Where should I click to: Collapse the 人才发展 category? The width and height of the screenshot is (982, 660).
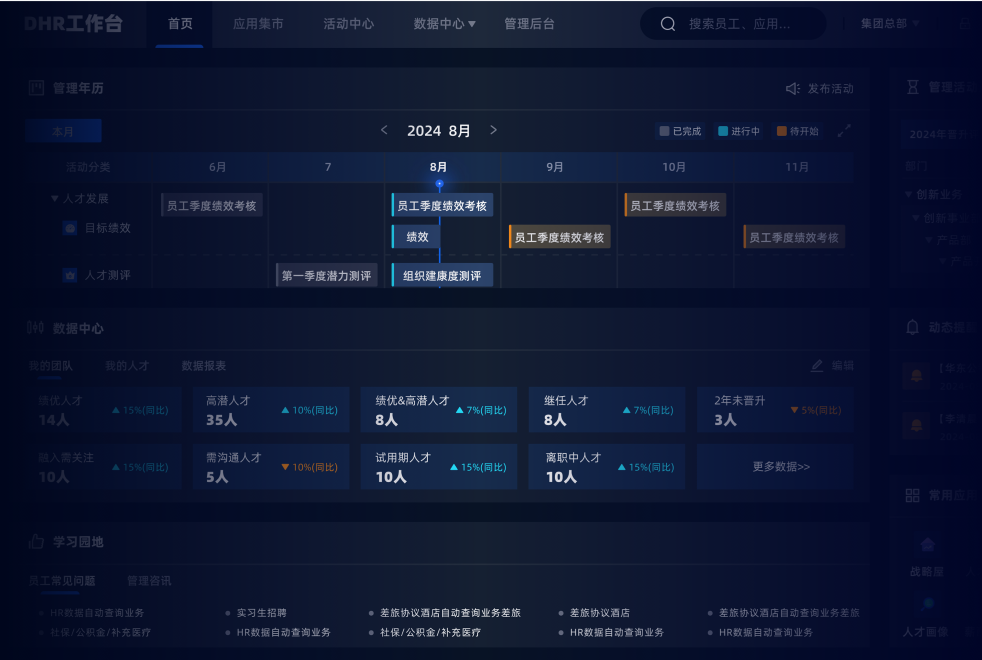[55, 199]
